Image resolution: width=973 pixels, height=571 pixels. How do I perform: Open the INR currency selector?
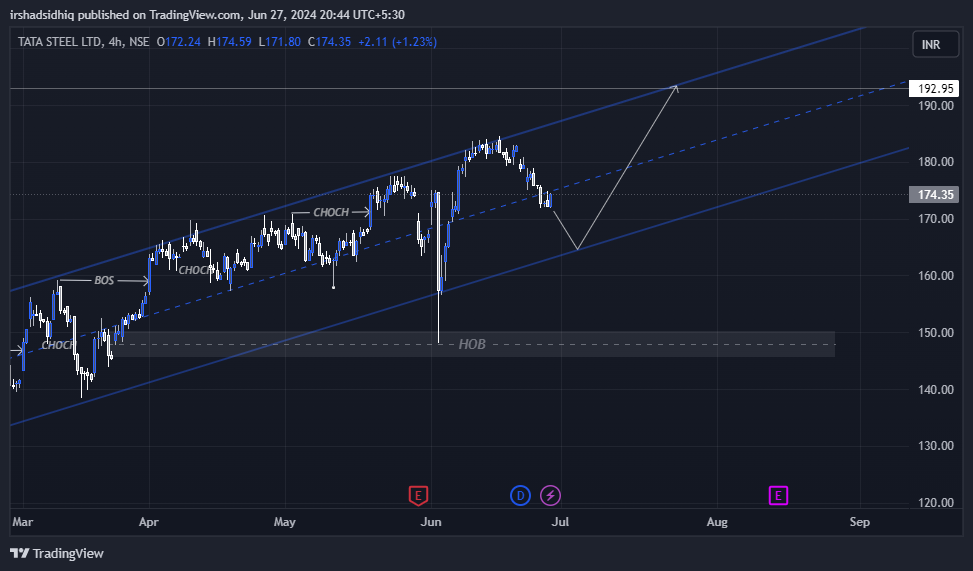pos(935,45)
